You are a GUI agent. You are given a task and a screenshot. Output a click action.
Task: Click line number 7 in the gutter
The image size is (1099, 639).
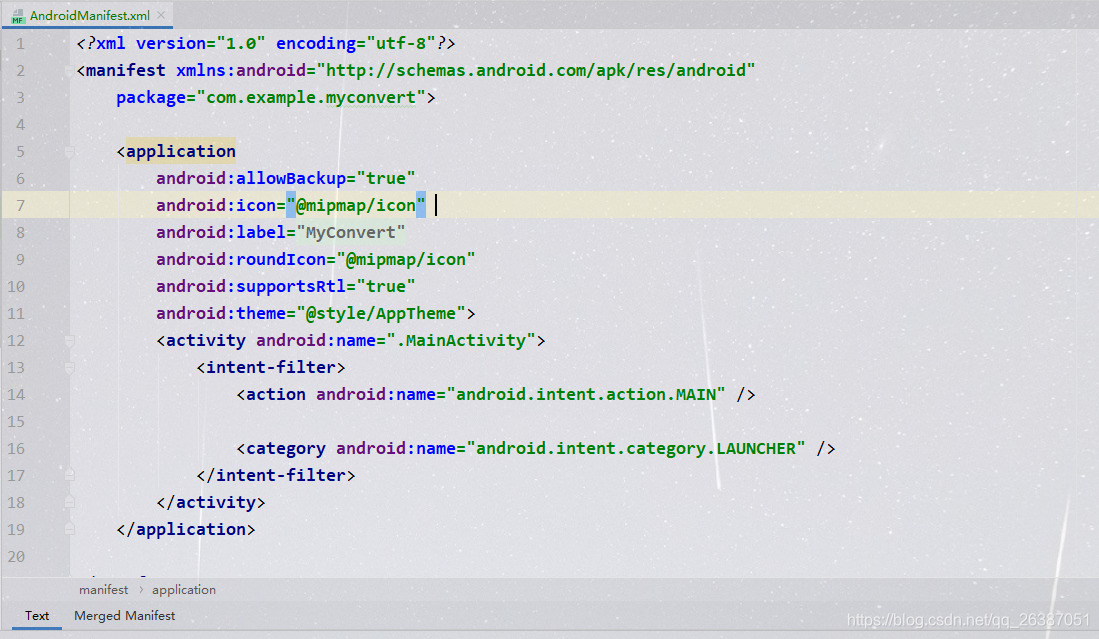[20, 205]
